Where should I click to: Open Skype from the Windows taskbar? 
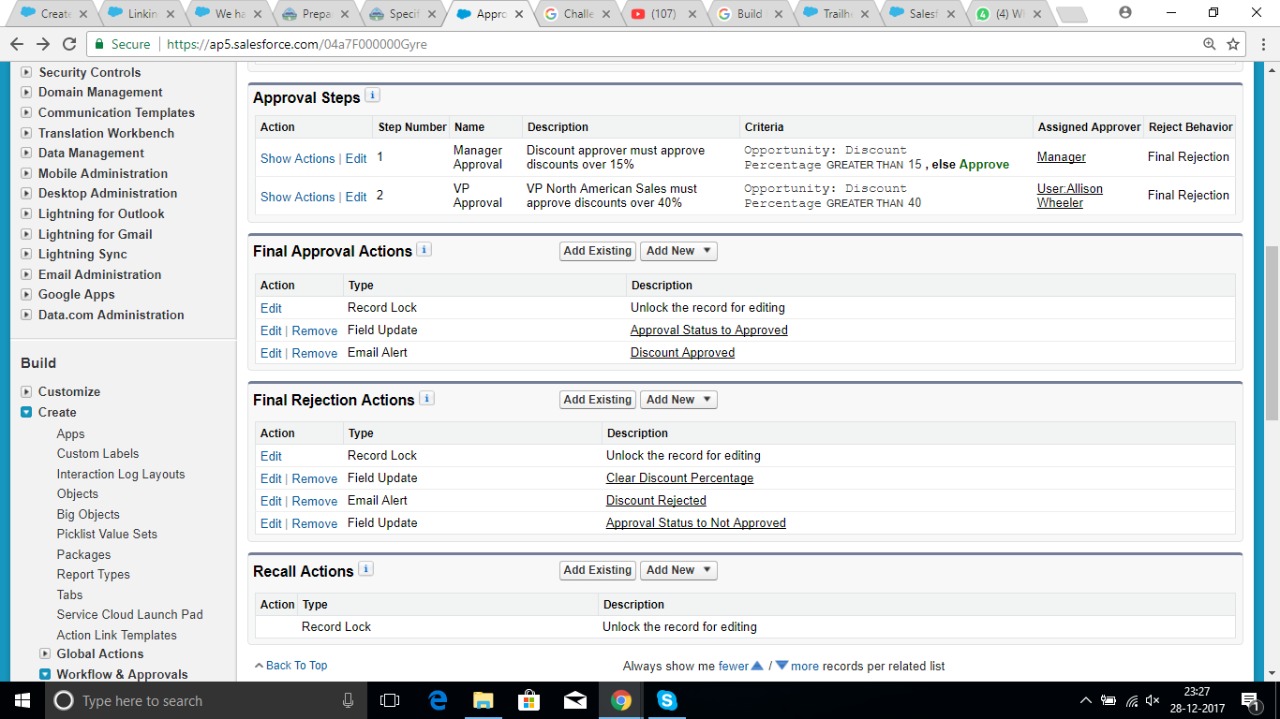pos(667,700)
